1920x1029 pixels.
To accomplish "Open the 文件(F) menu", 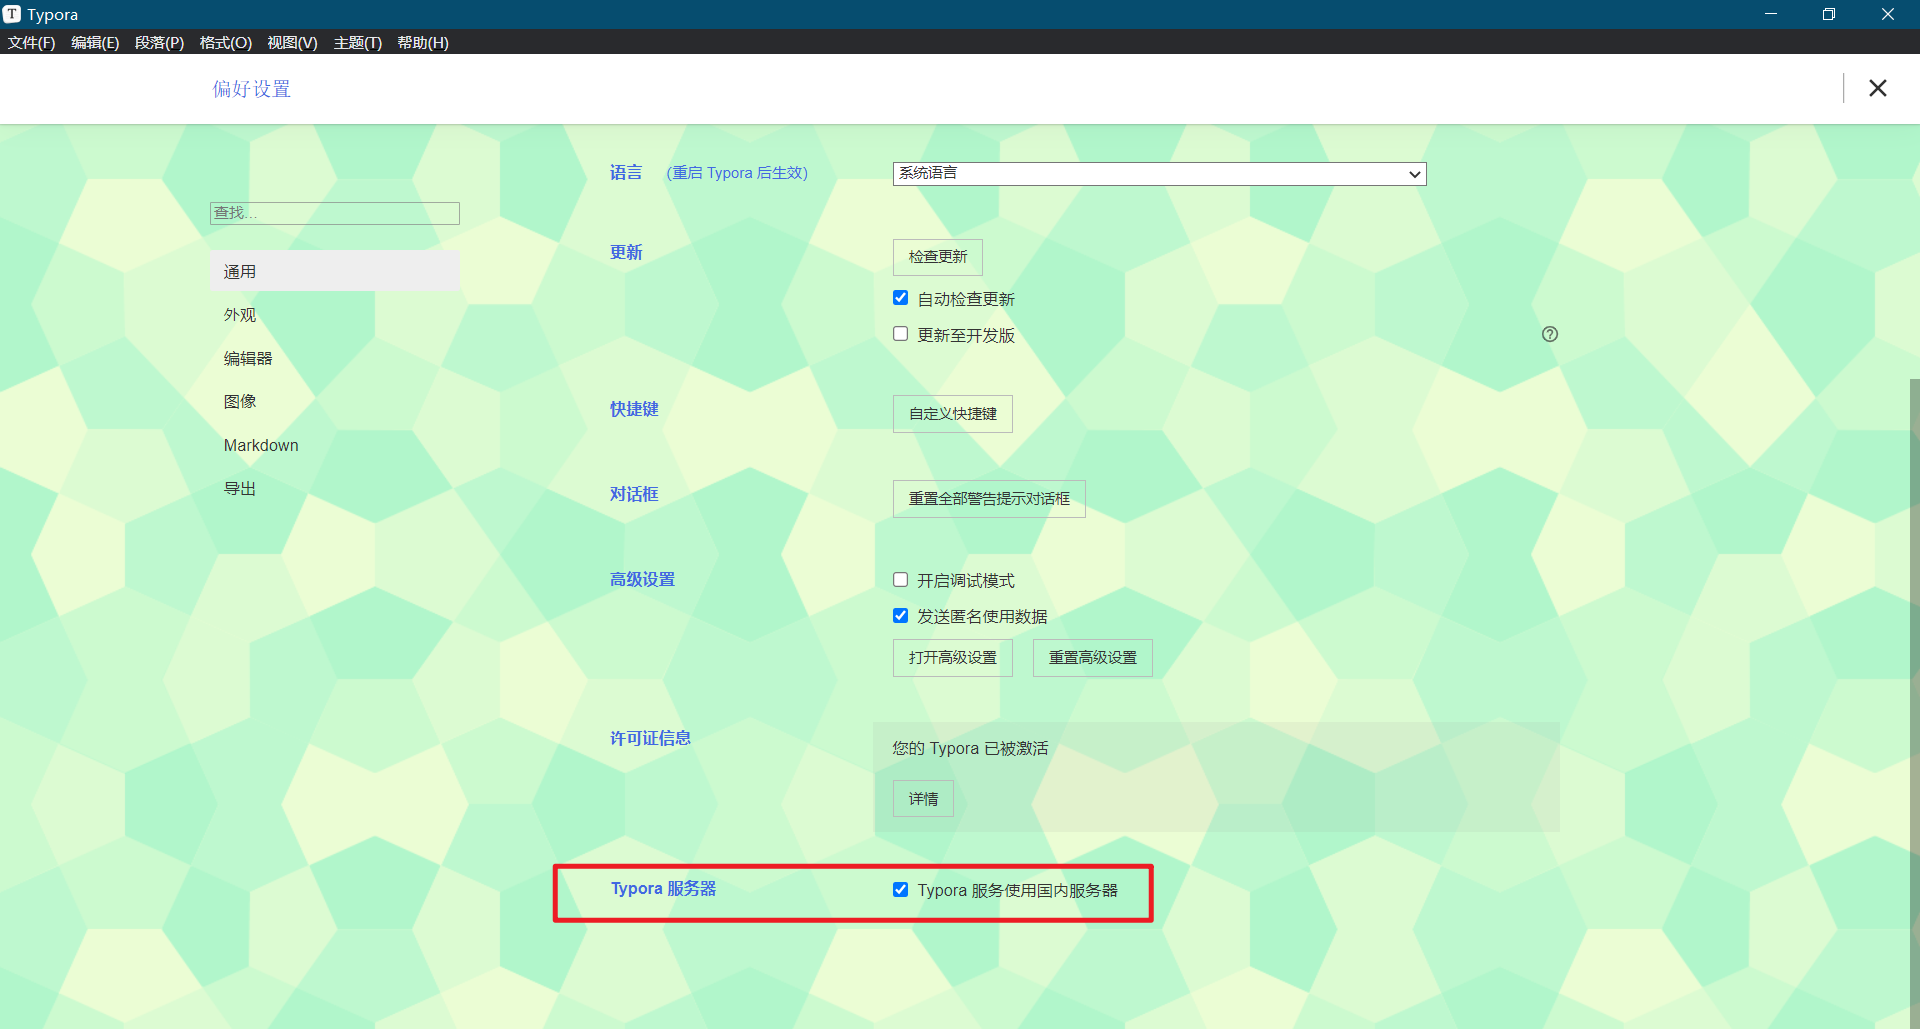I will point(31,42).
